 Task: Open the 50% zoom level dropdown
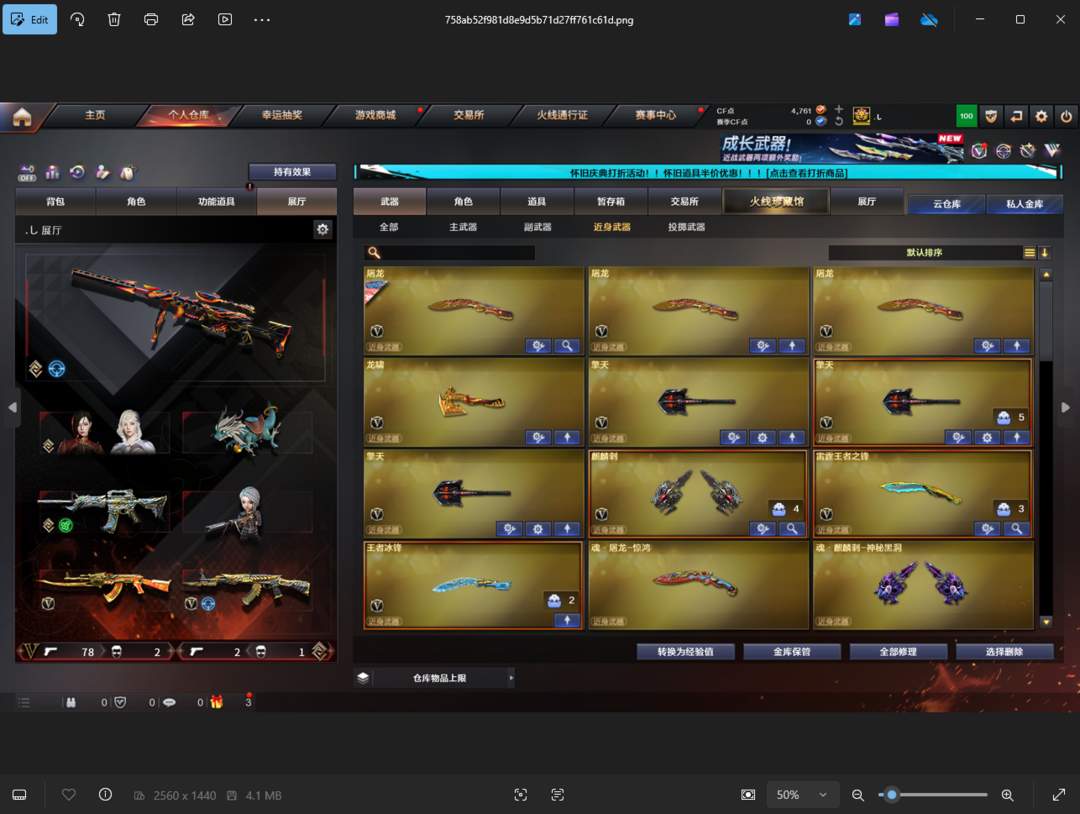(x=802, y=795)
